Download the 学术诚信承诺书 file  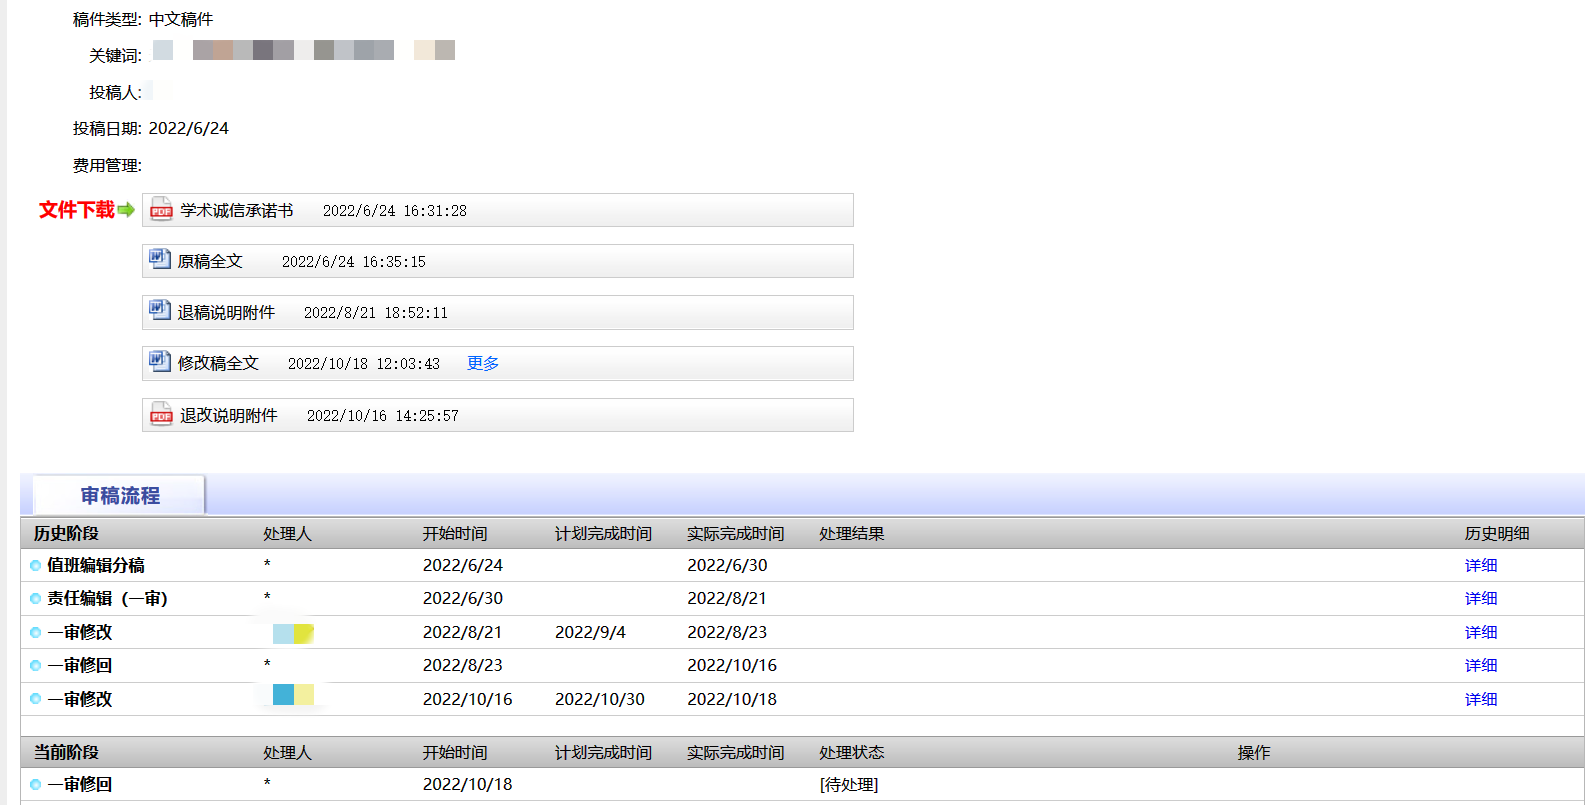click(237, 211)
